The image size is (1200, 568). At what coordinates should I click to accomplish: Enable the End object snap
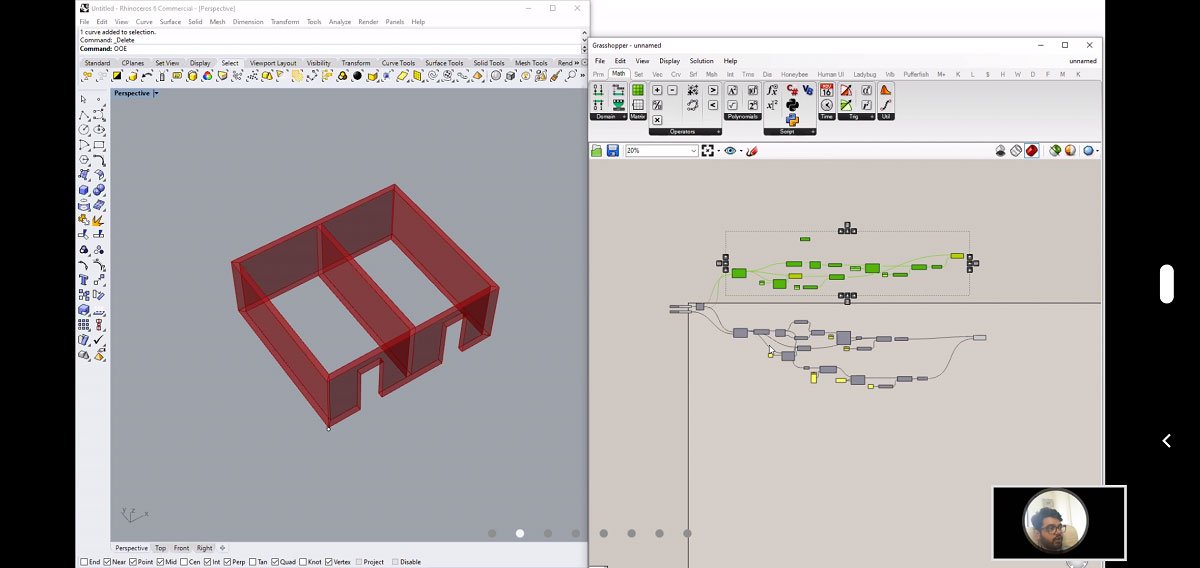click(x=84, y=562)
